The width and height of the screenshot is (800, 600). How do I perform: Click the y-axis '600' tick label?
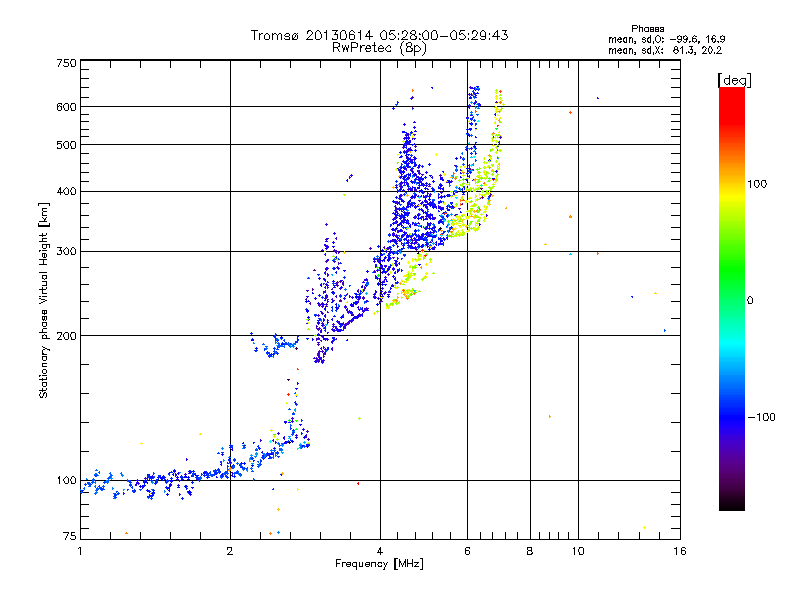[66, 107]
